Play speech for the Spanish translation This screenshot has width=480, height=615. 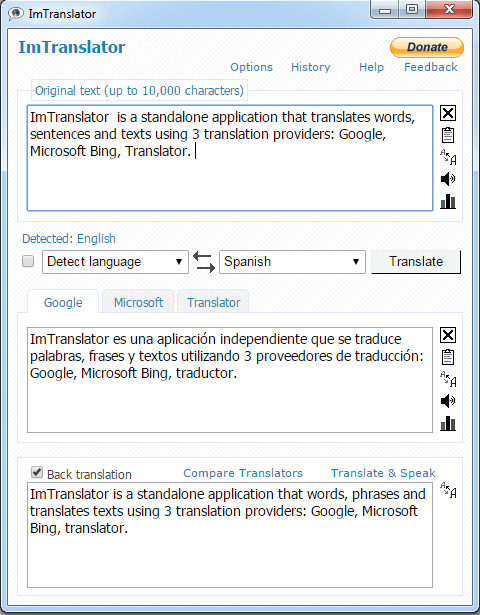(448, 401)
